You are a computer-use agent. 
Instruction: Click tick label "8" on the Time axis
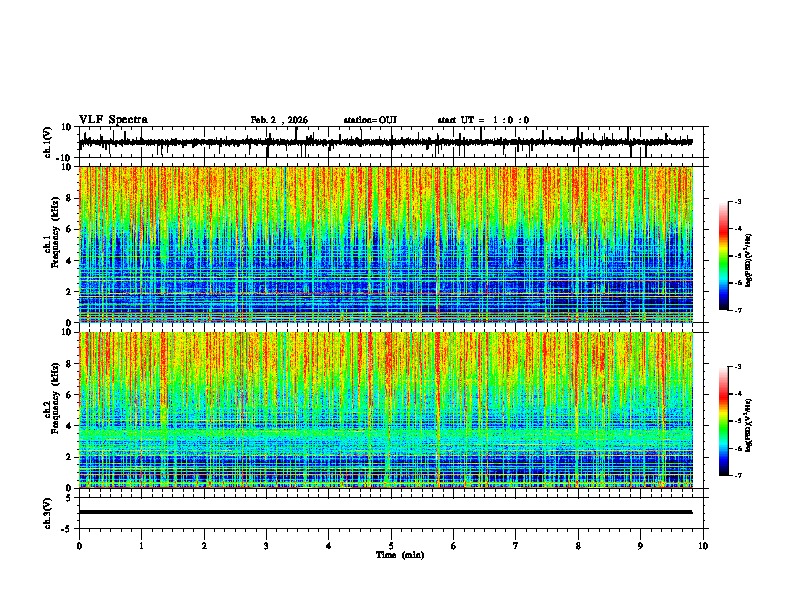click(x=578, y=546)
